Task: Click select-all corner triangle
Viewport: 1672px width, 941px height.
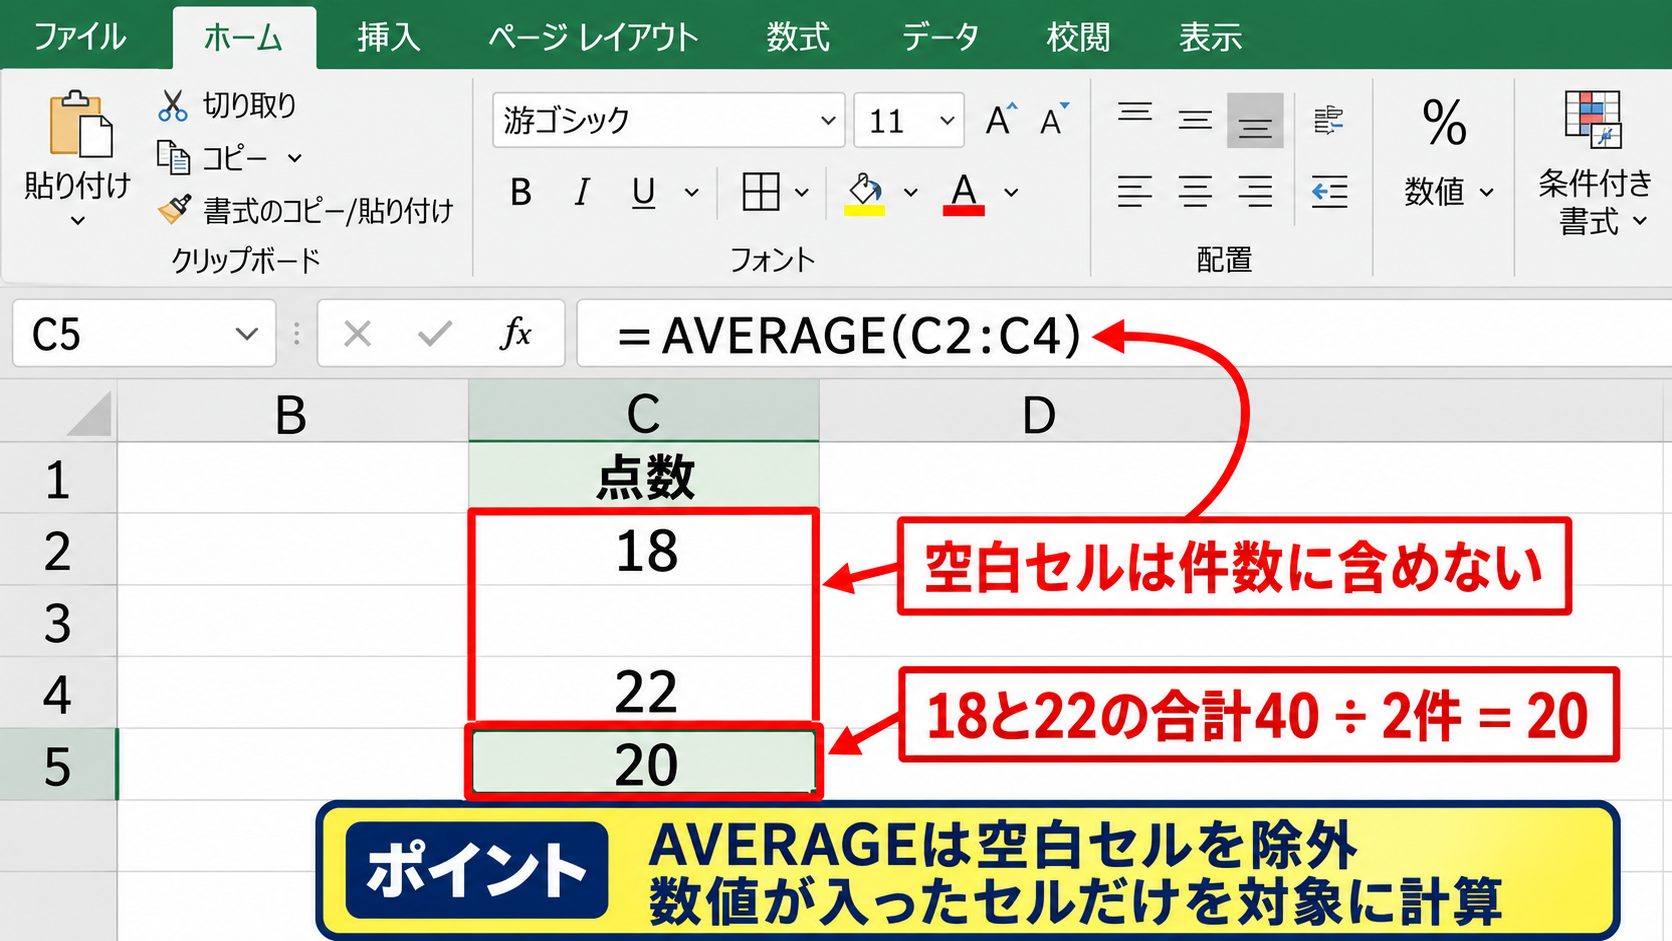Action: pyautogui.click(x=88, y=413)
